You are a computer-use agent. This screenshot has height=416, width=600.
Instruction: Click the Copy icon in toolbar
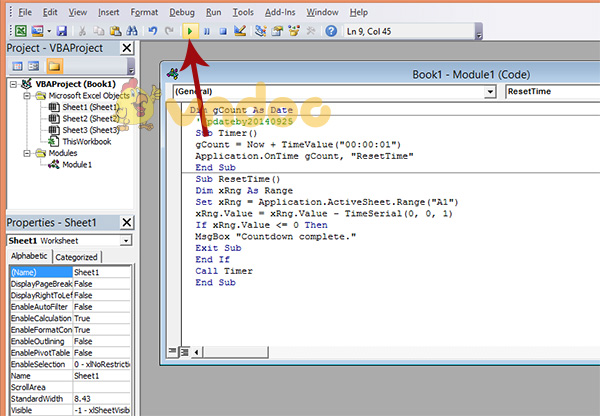99,31
